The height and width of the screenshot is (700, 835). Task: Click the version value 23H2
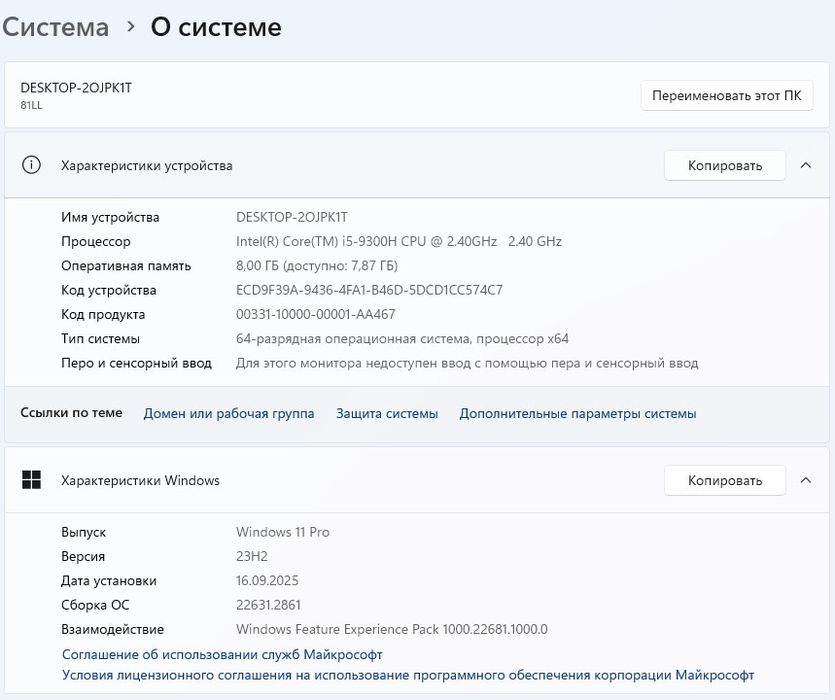[252, 557]
